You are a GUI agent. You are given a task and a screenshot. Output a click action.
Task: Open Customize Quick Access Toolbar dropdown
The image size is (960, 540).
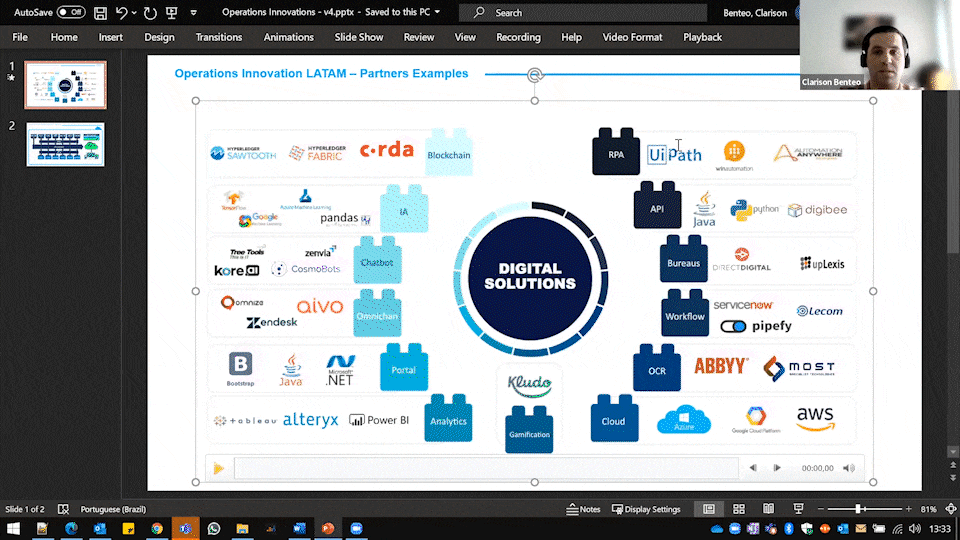click(x=194, y=12)
